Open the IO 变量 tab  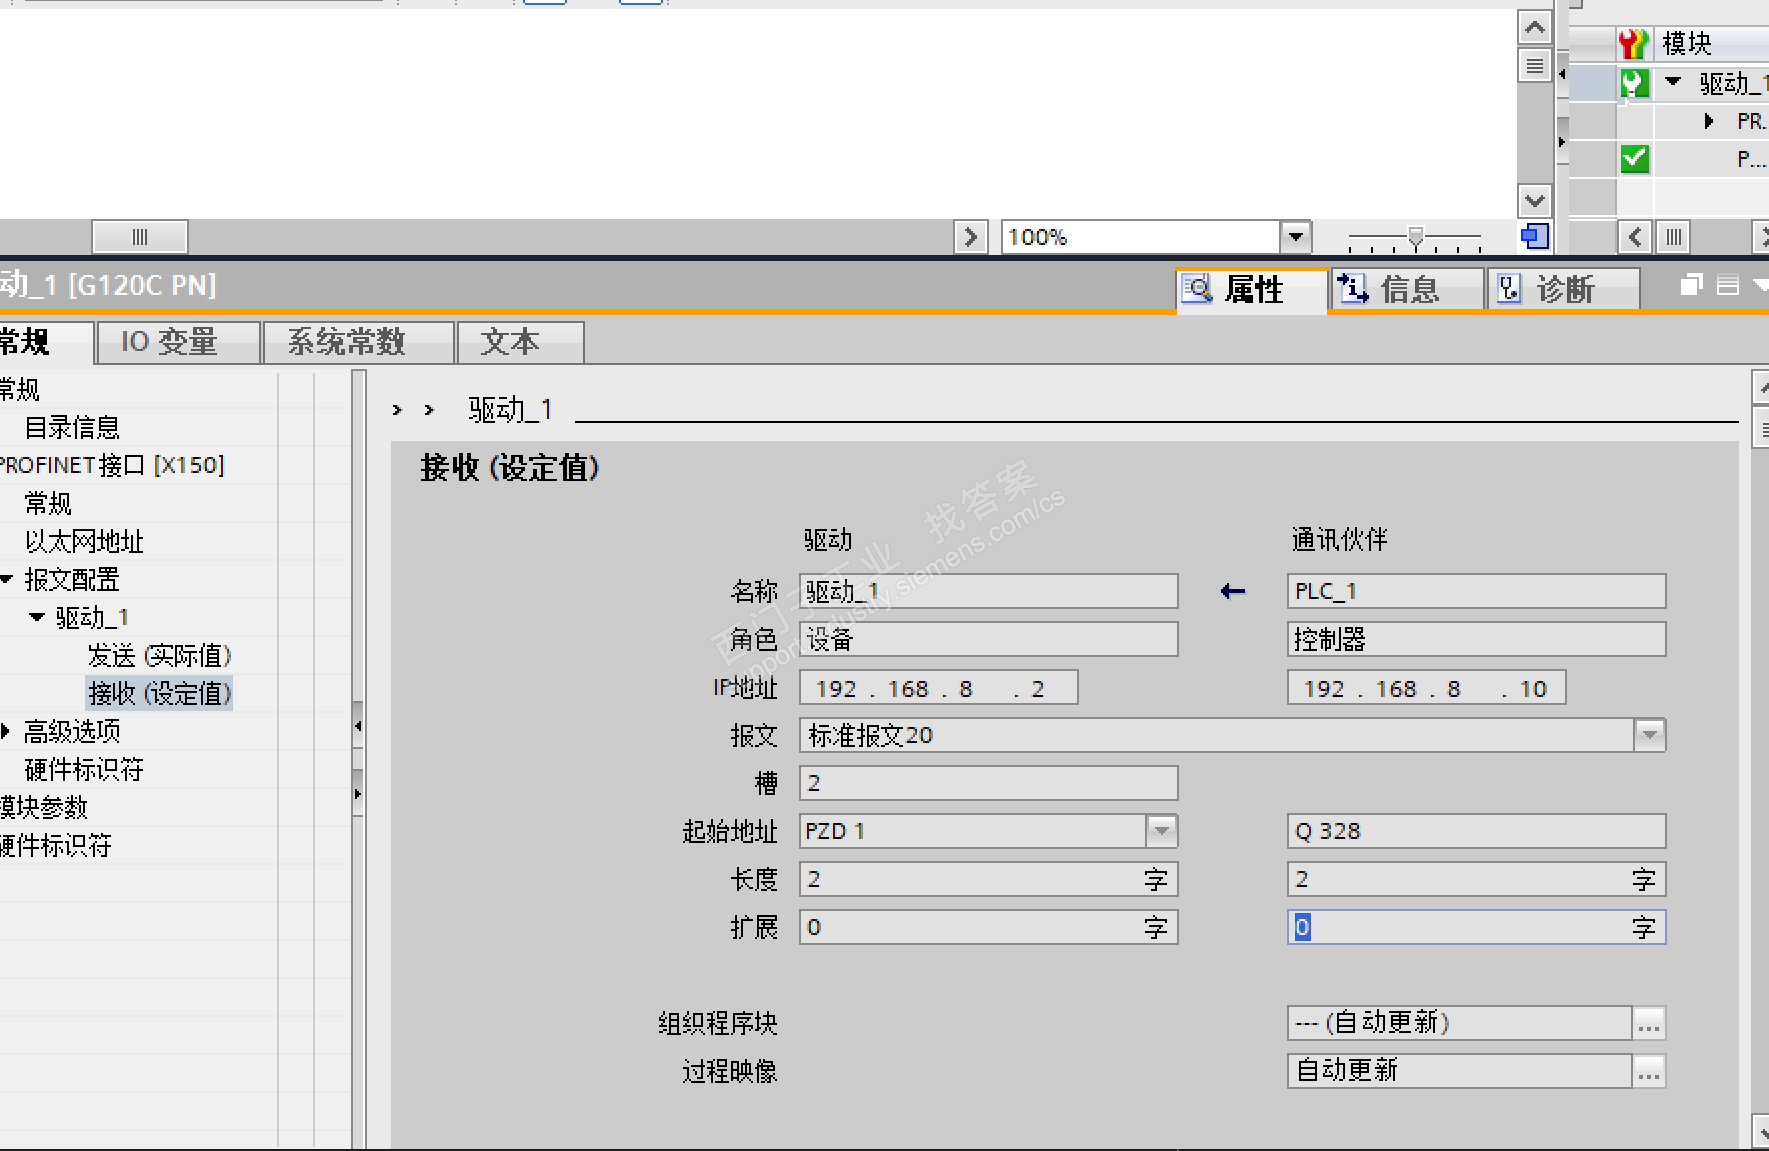(178, 342)
